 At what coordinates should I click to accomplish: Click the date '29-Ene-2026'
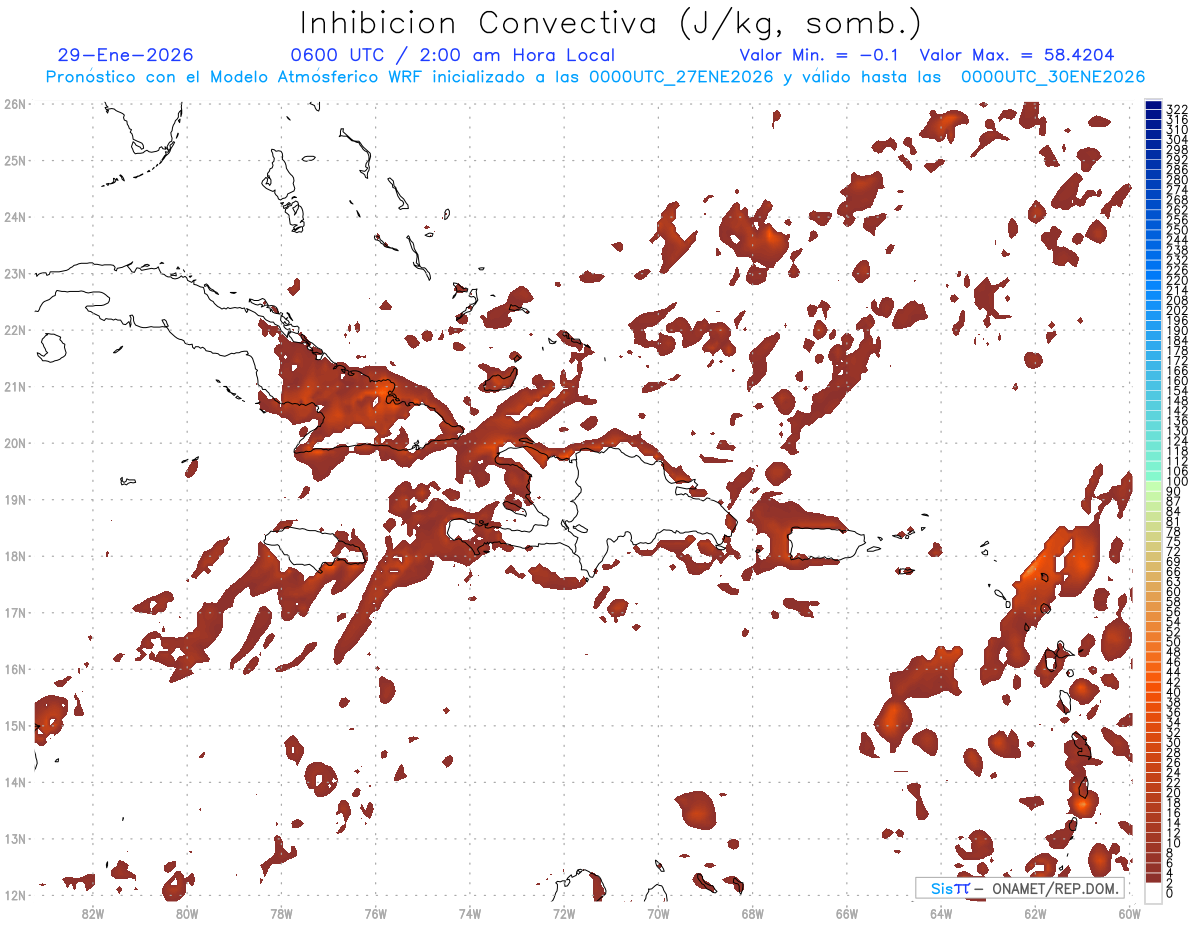[x=126, y=55]
